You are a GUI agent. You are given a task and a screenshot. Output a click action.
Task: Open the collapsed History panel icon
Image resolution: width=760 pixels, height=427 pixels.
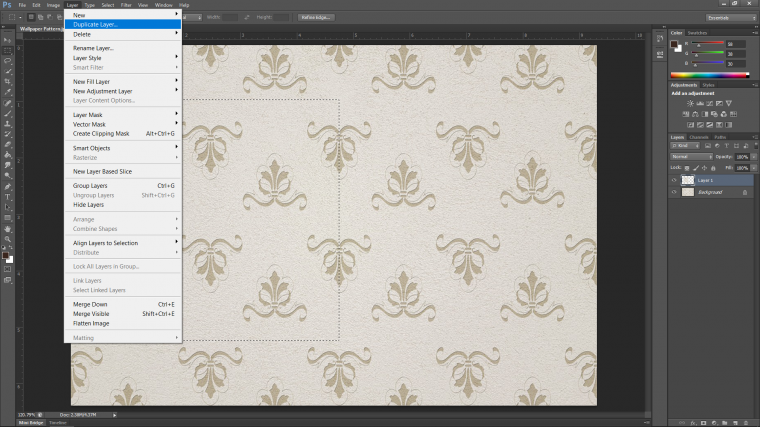point(660,39)
